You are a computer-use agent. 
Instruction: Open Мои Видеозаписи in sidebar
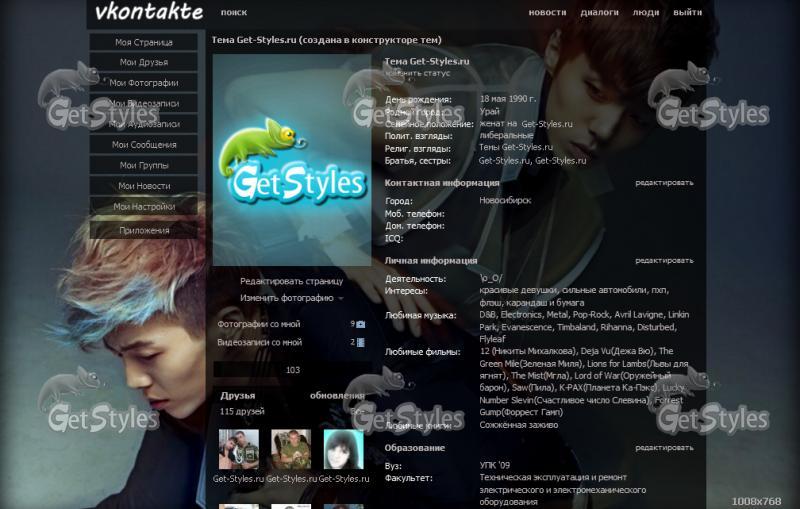pos(143,104)
